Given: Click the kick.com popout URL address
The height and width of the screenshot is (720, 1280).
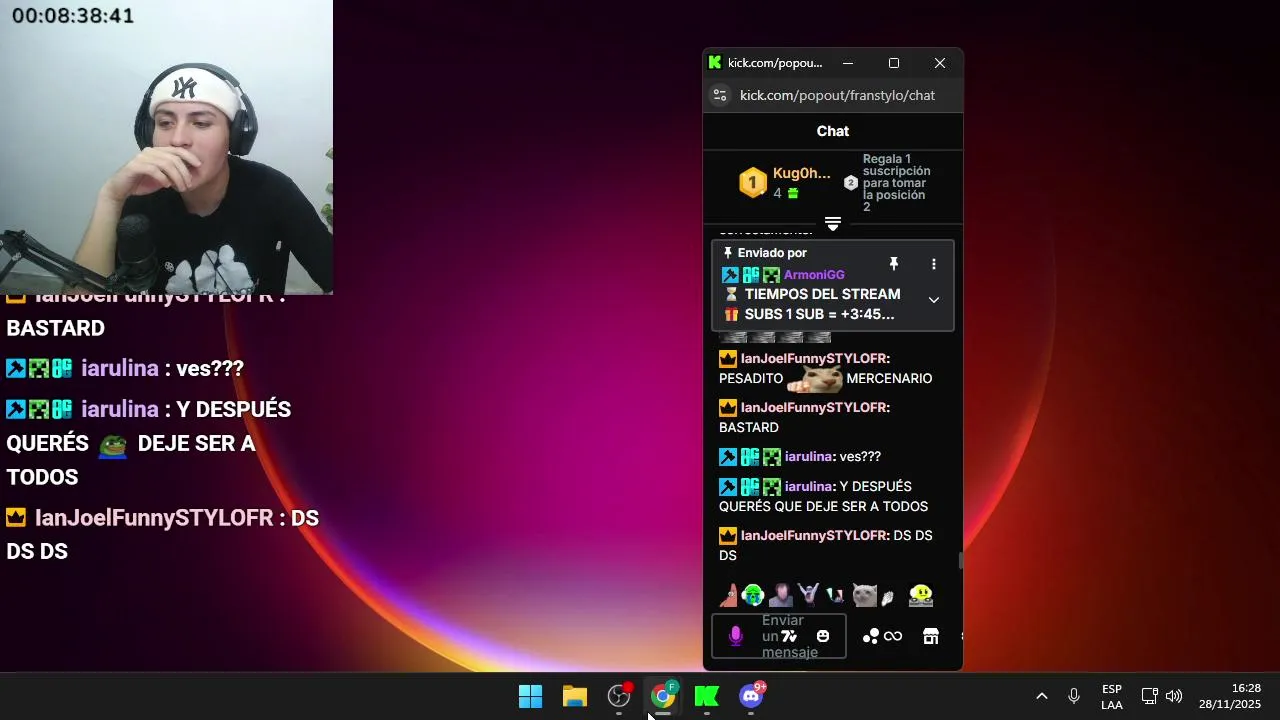Looking at the screenshot, I should coord(838,95).
